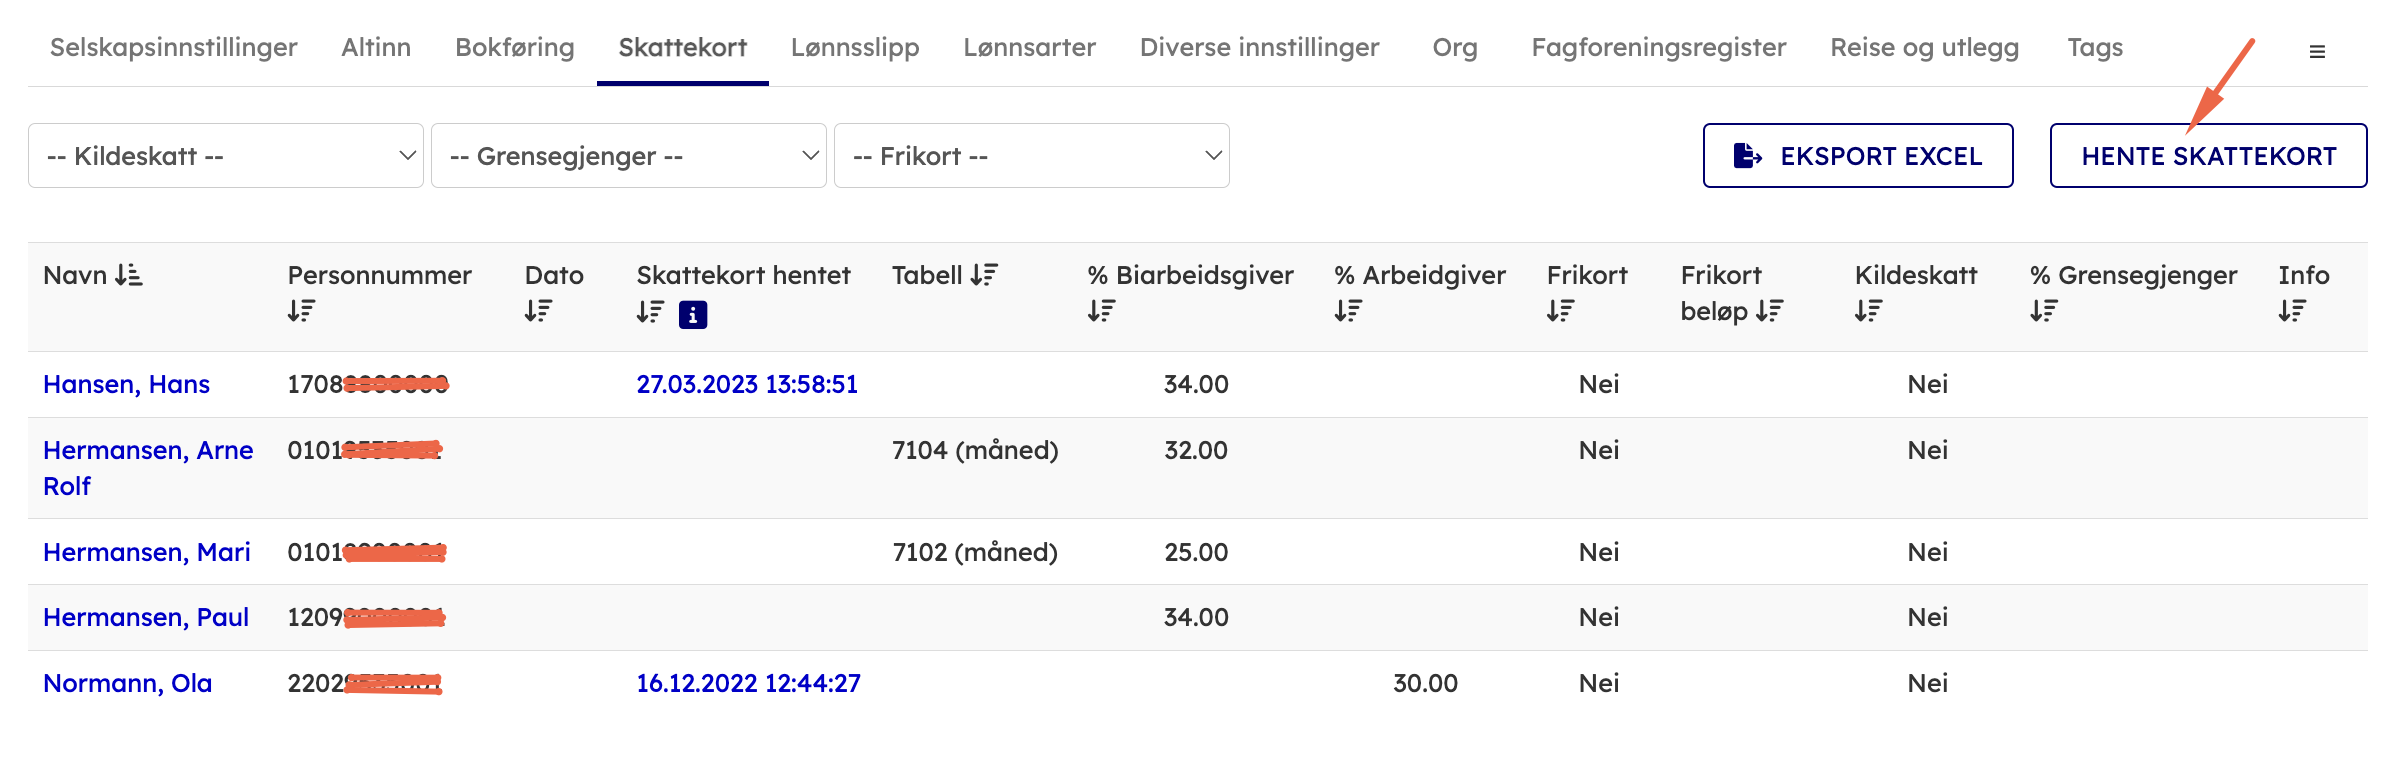Sort by Frikort beløp icon

tap(1769, 312)
